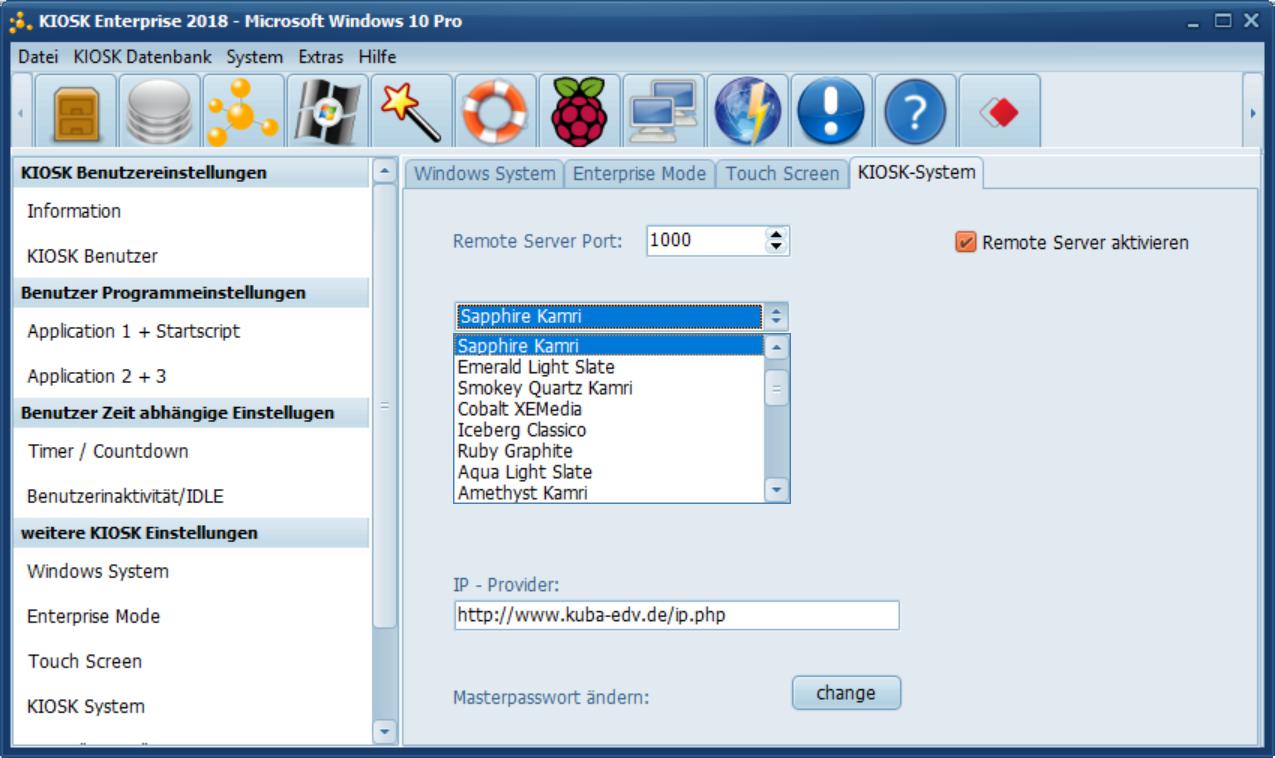Launch the magic wand wizard icon
The width and height of the screenshot is (1275, 758).
coord(412,113)
